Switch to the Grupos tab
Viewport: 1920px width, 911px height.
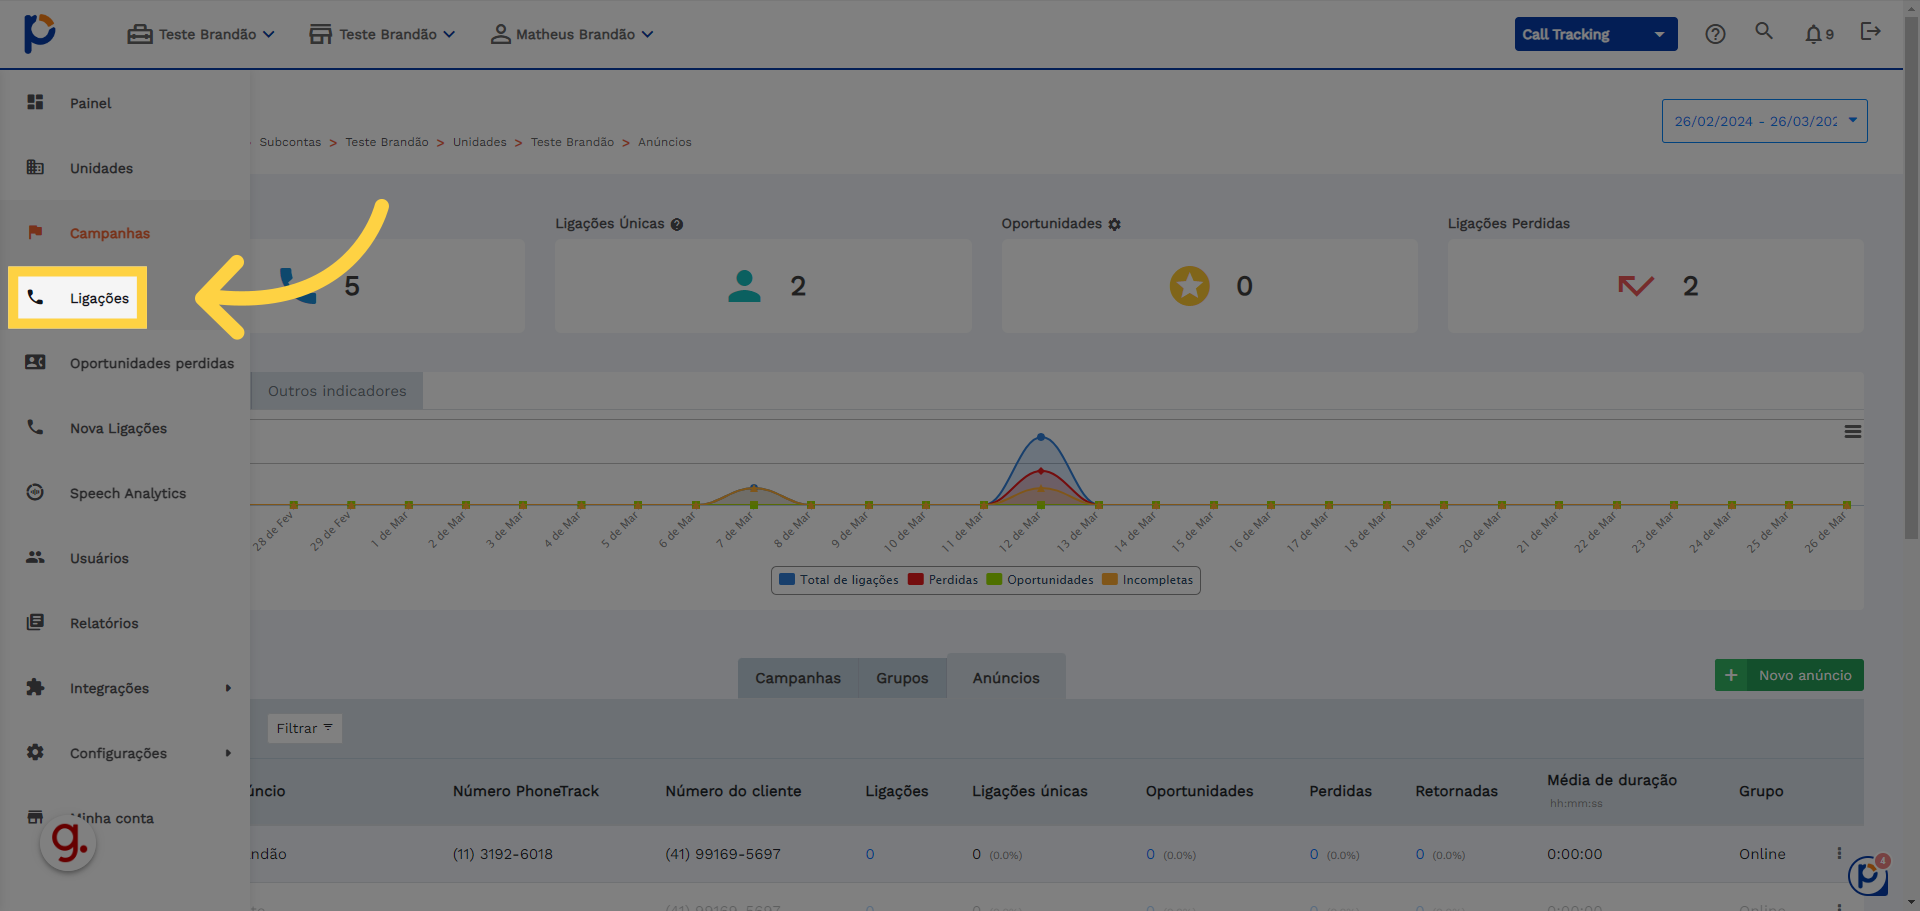coord(902,678)
